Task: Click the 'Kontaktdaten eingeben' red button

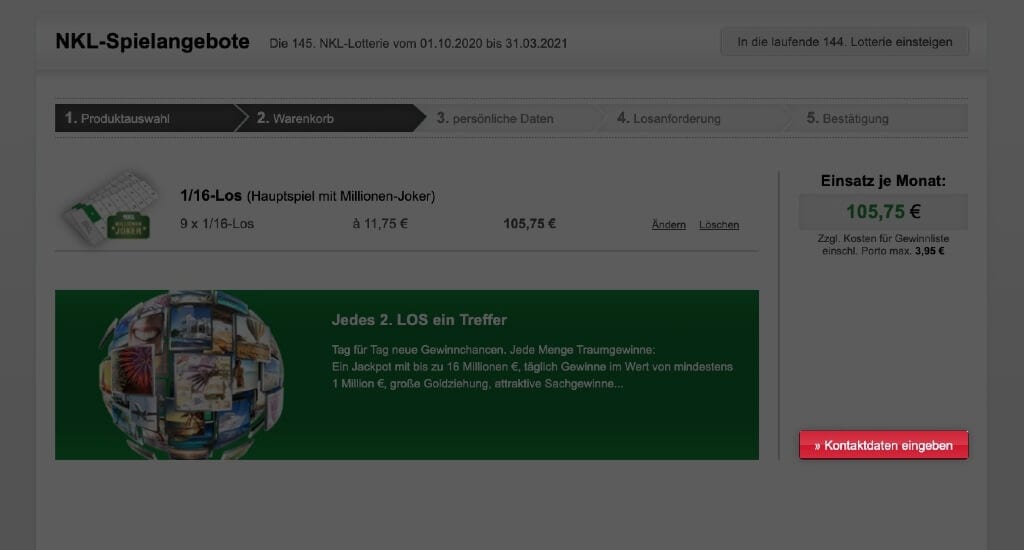Action: [883, 445]
